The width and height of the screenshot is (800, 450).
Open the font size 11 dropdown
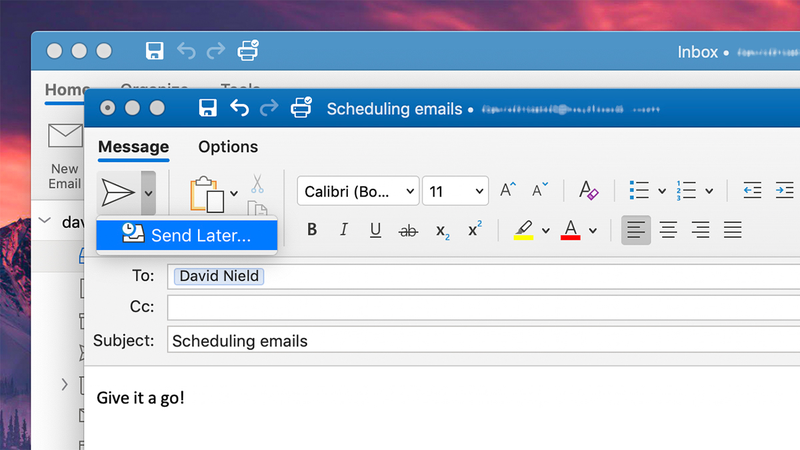click(x=455, y=191)
